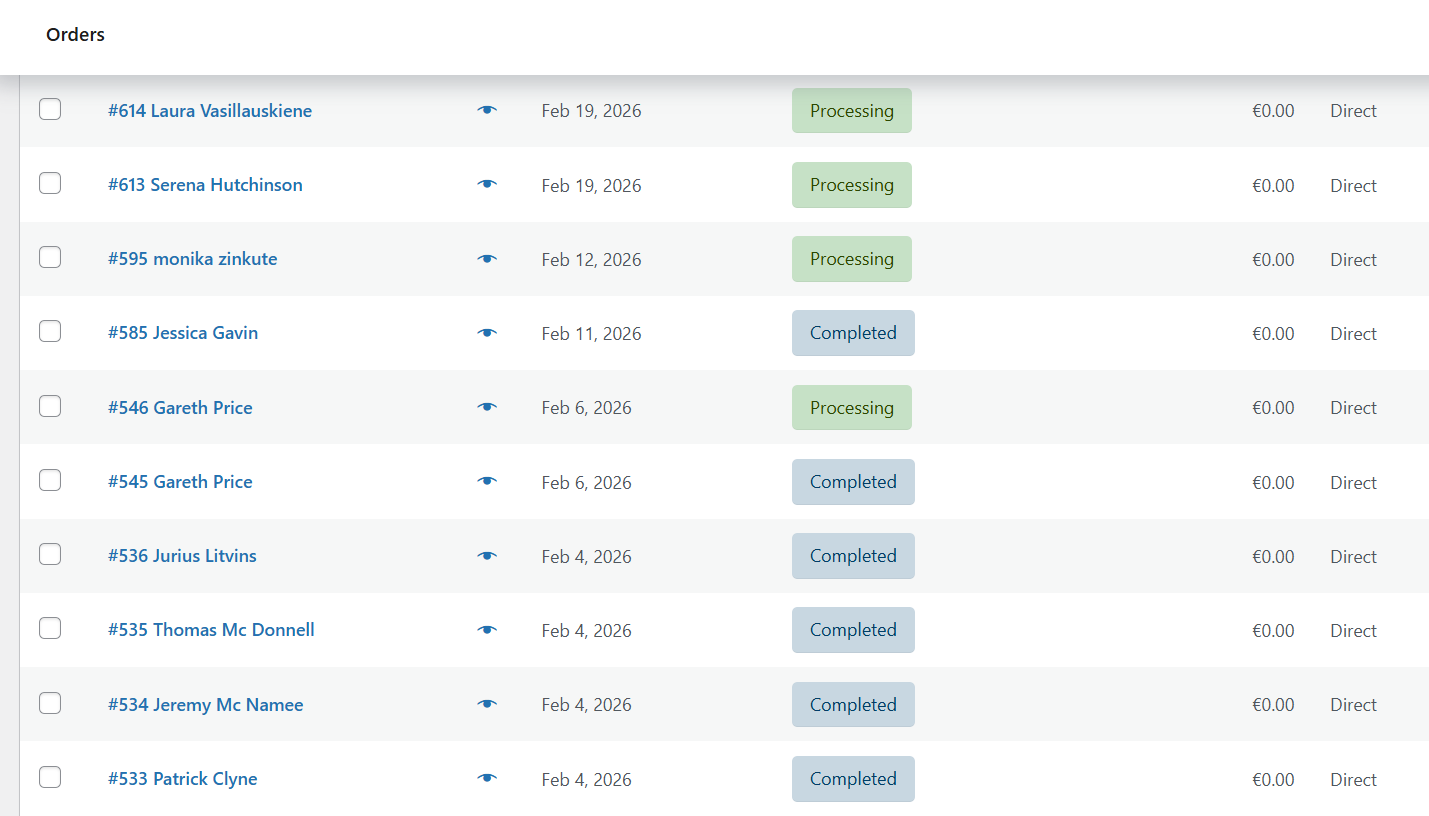The height and width of the screenshot is (816, 1429).
Task: Click the Completed badge on order #585
Action: [853, 332]
